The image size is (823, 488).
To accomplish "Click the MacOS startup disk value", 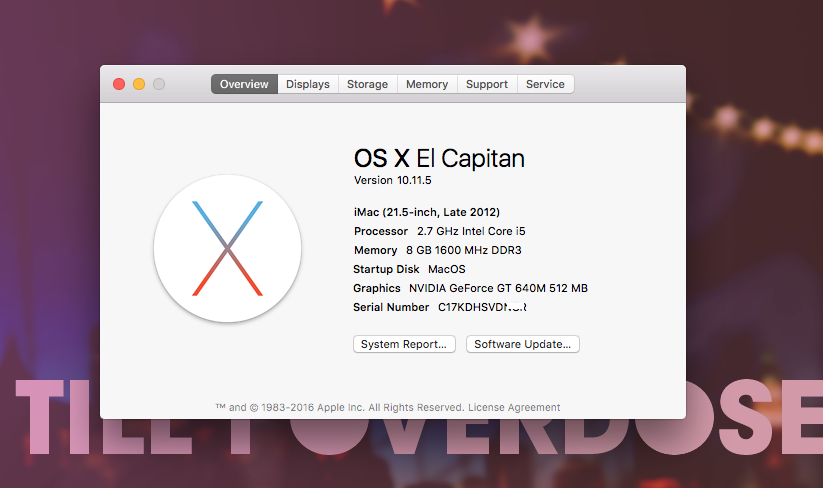I will click(x=447, y=269).
